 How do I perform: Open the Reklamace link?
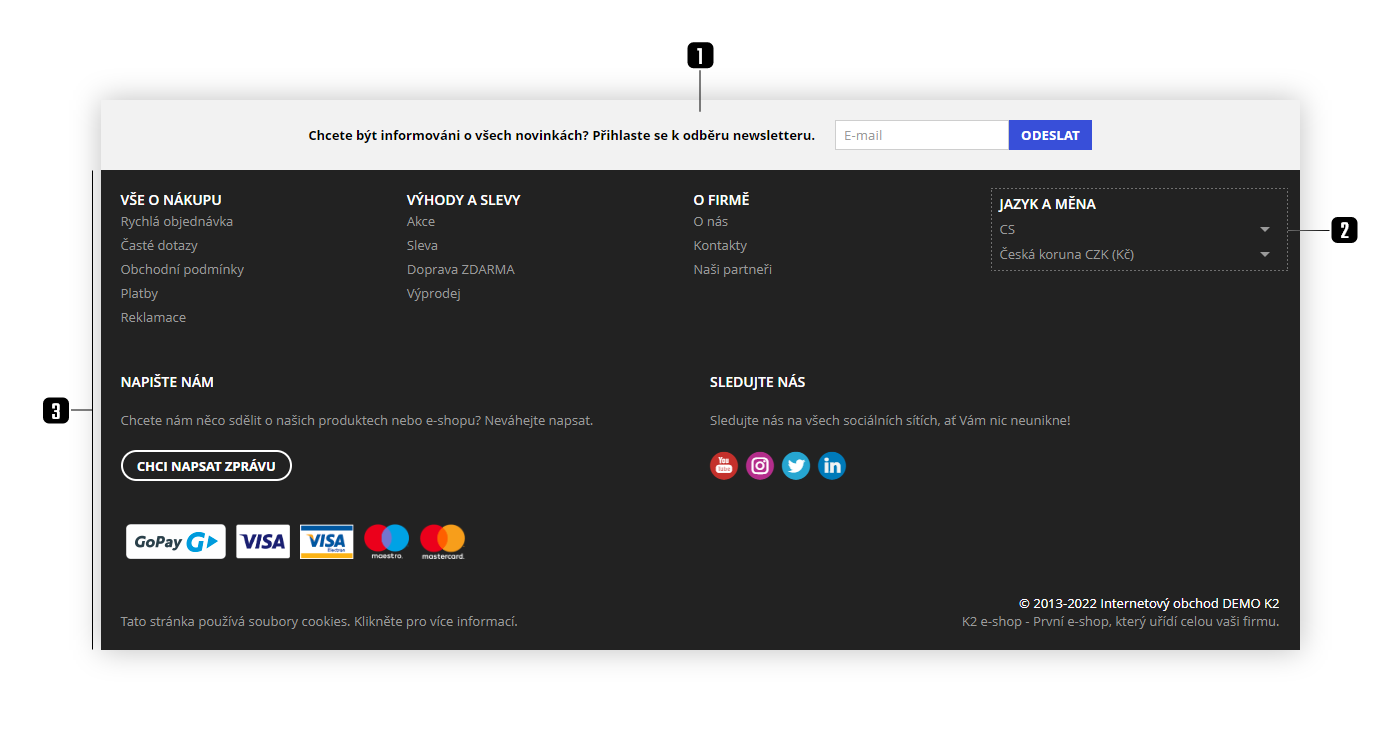click(x=153, y=318)
